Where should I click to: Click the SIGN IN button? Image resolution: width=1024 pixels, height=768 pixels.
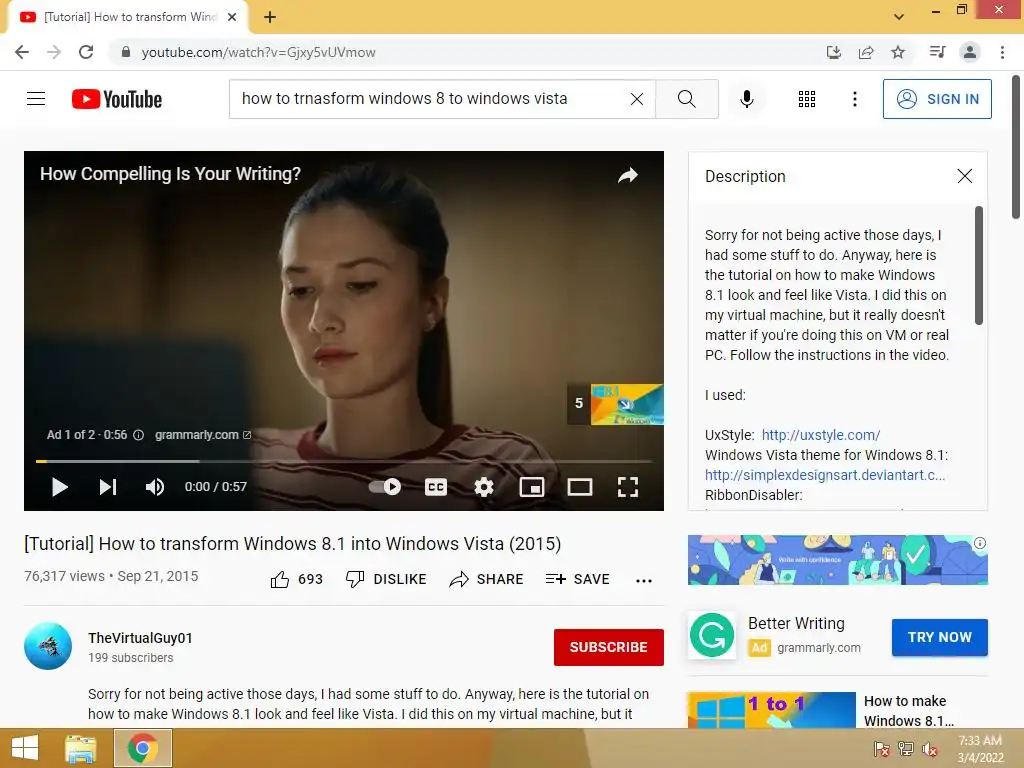pyautogui.click(x=937, y=99)
